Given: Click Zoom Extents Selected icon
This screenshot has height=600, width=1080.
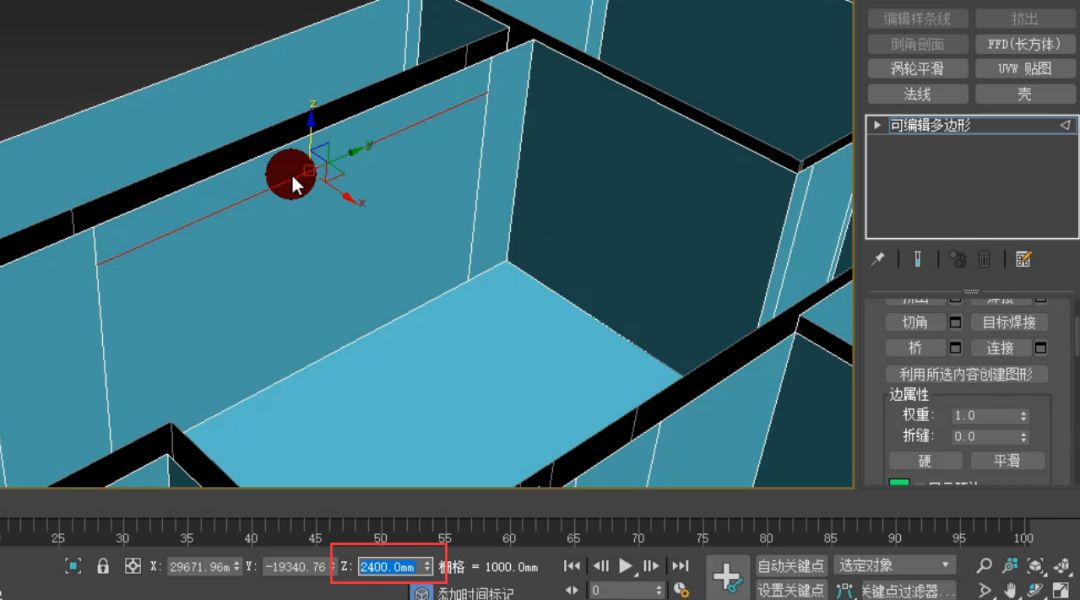Looking at the screenshot, I should pyautogui.click(x=1036, y=566).
